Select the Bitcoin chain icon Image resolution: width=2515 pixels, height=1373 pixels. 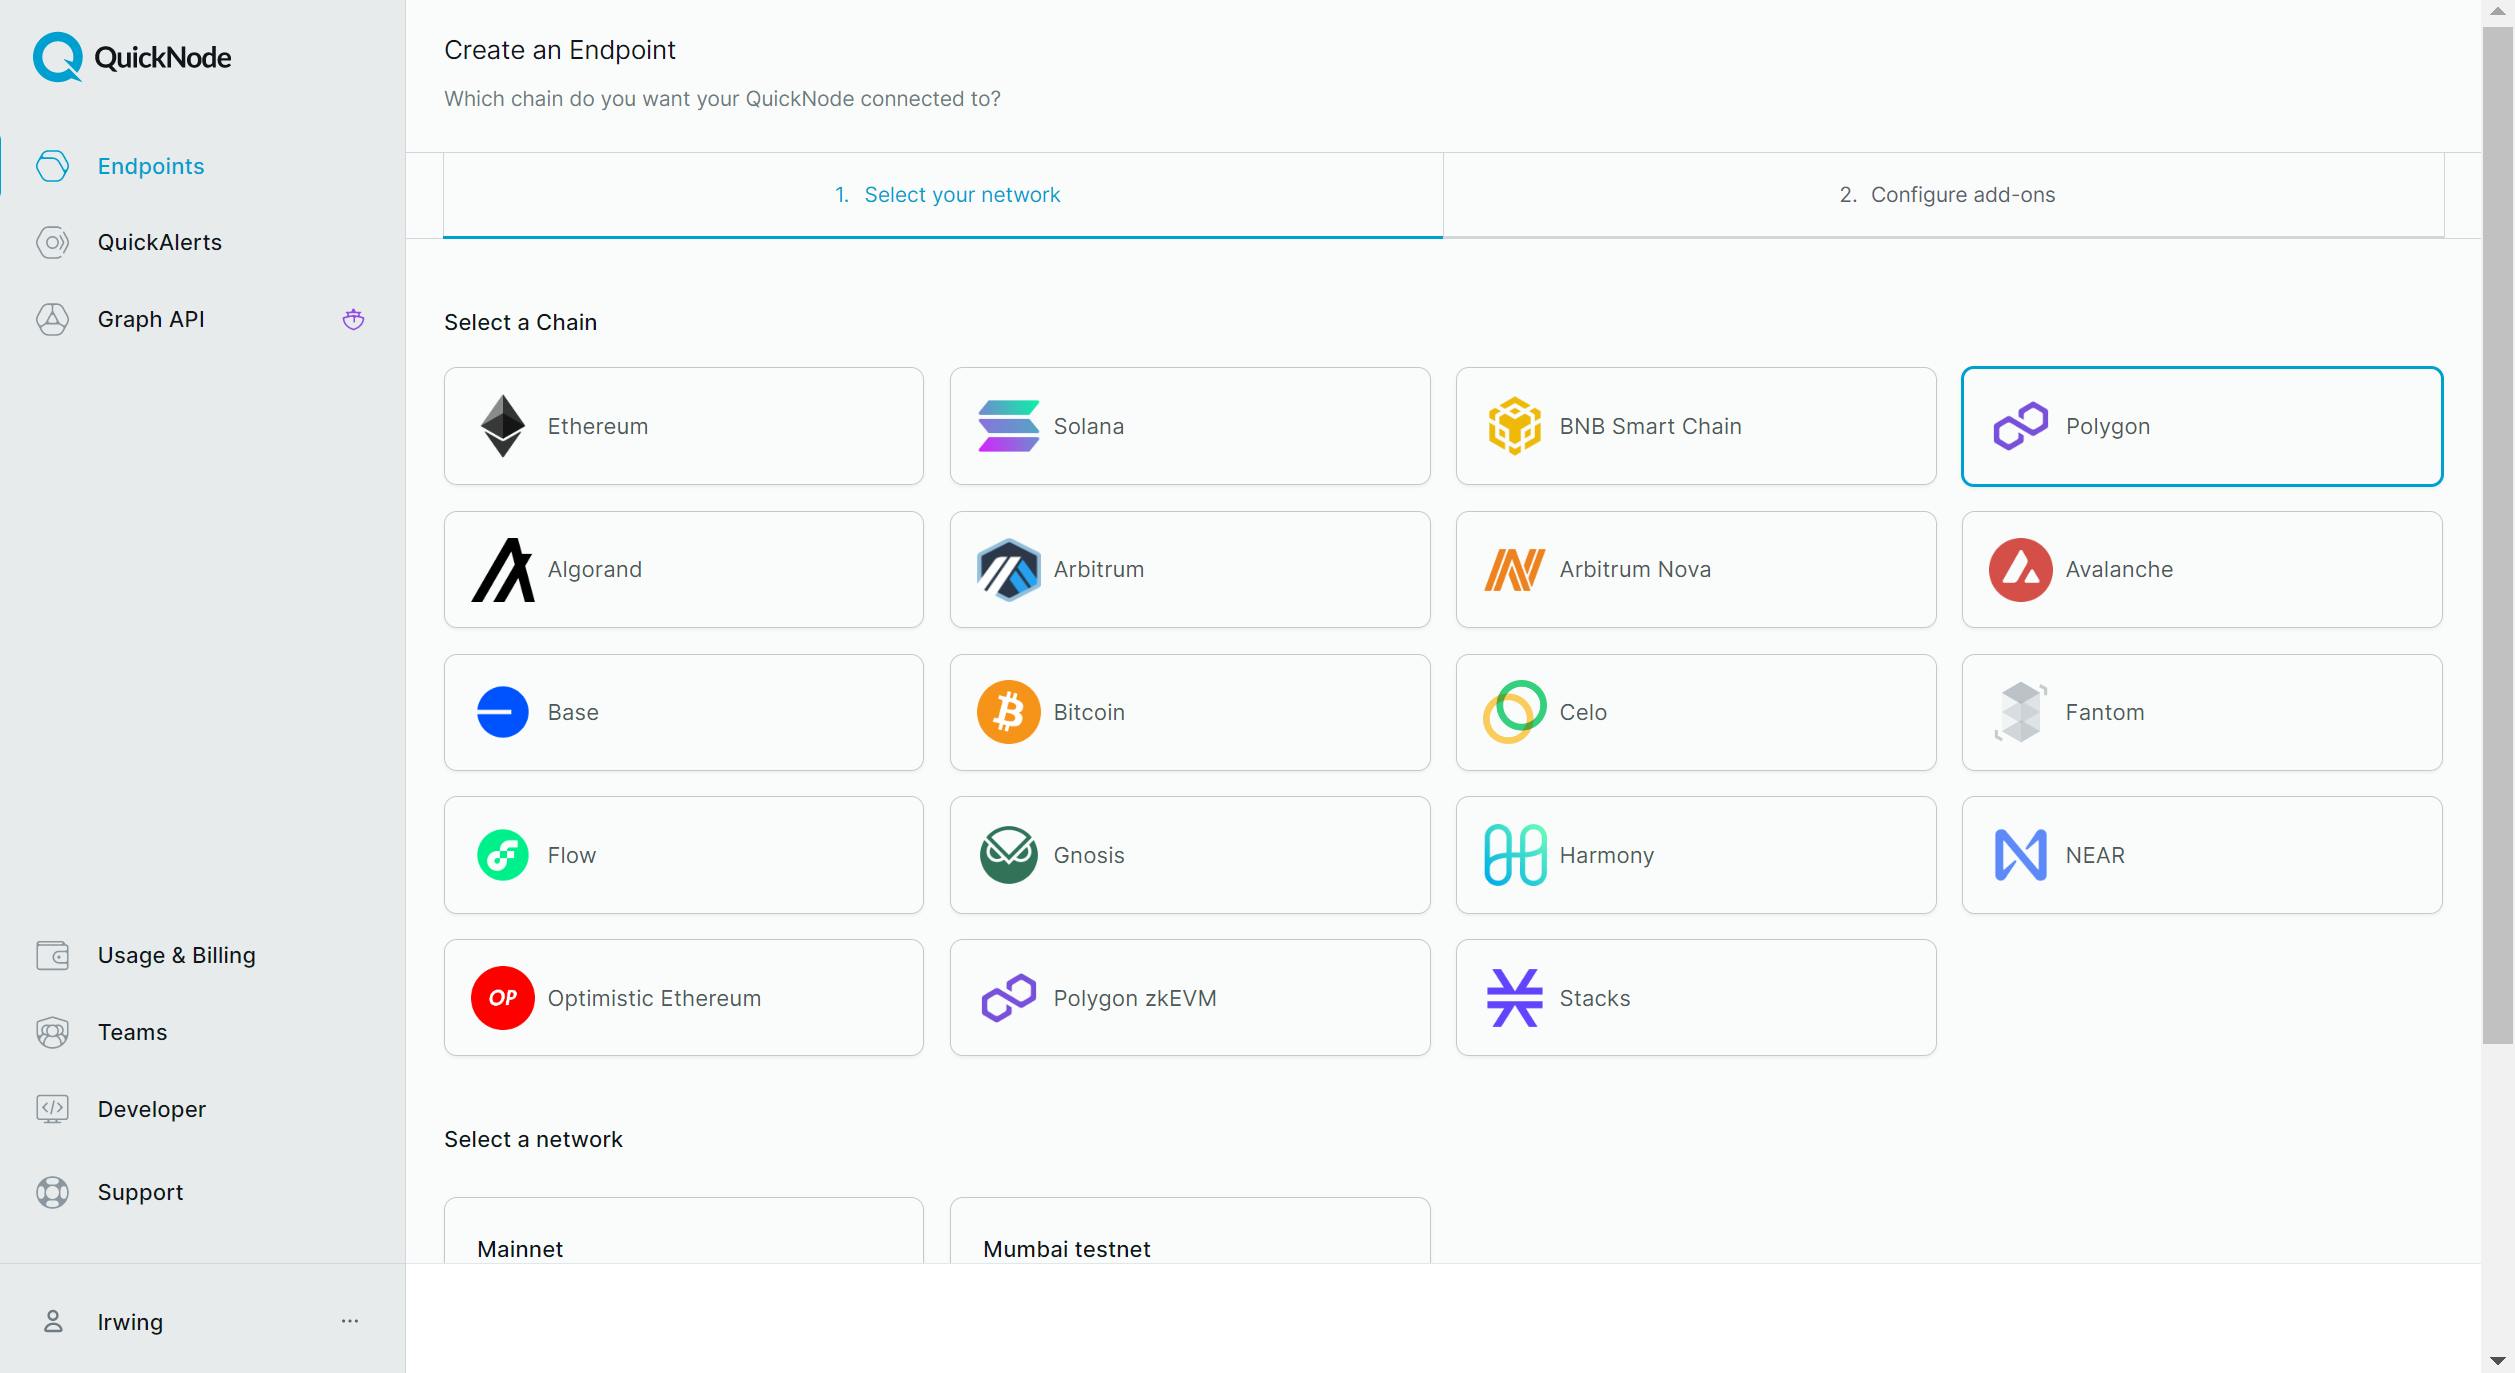(1007, 710)
